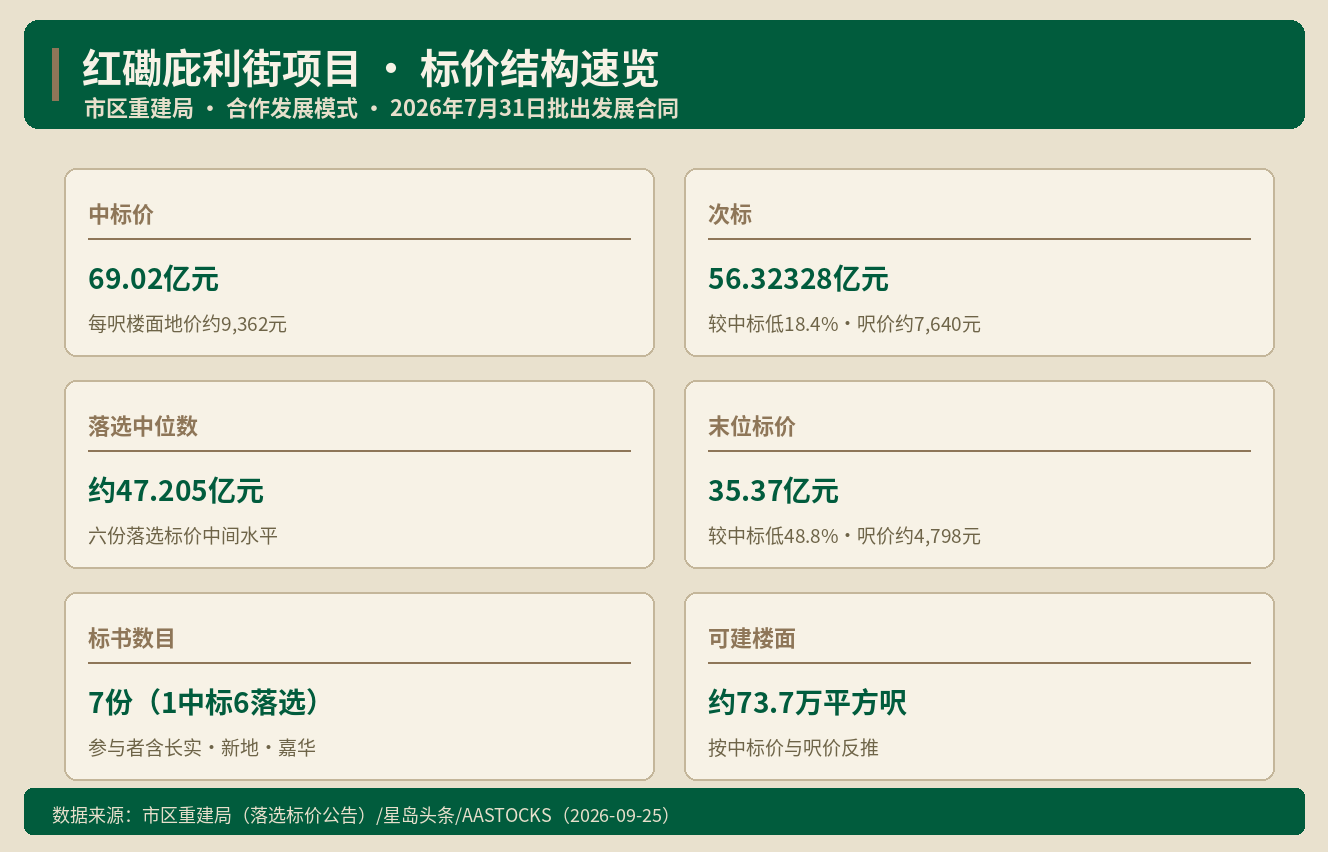Viewport: 1328px width, 852px height.
Task: Click the note 六份落选标价中间水平
Action: [x=182, y=536]
